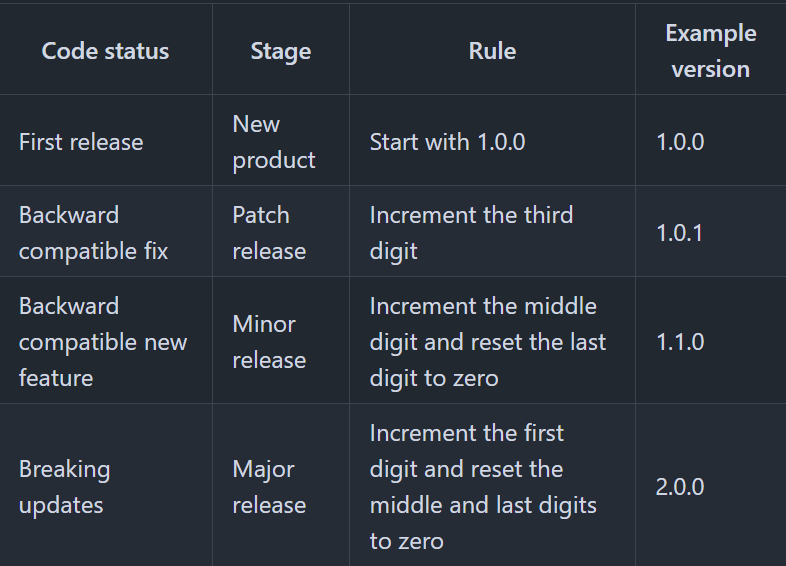Click the Example version column header
Viewport: 786px width, 566px height.
point(710,51)
